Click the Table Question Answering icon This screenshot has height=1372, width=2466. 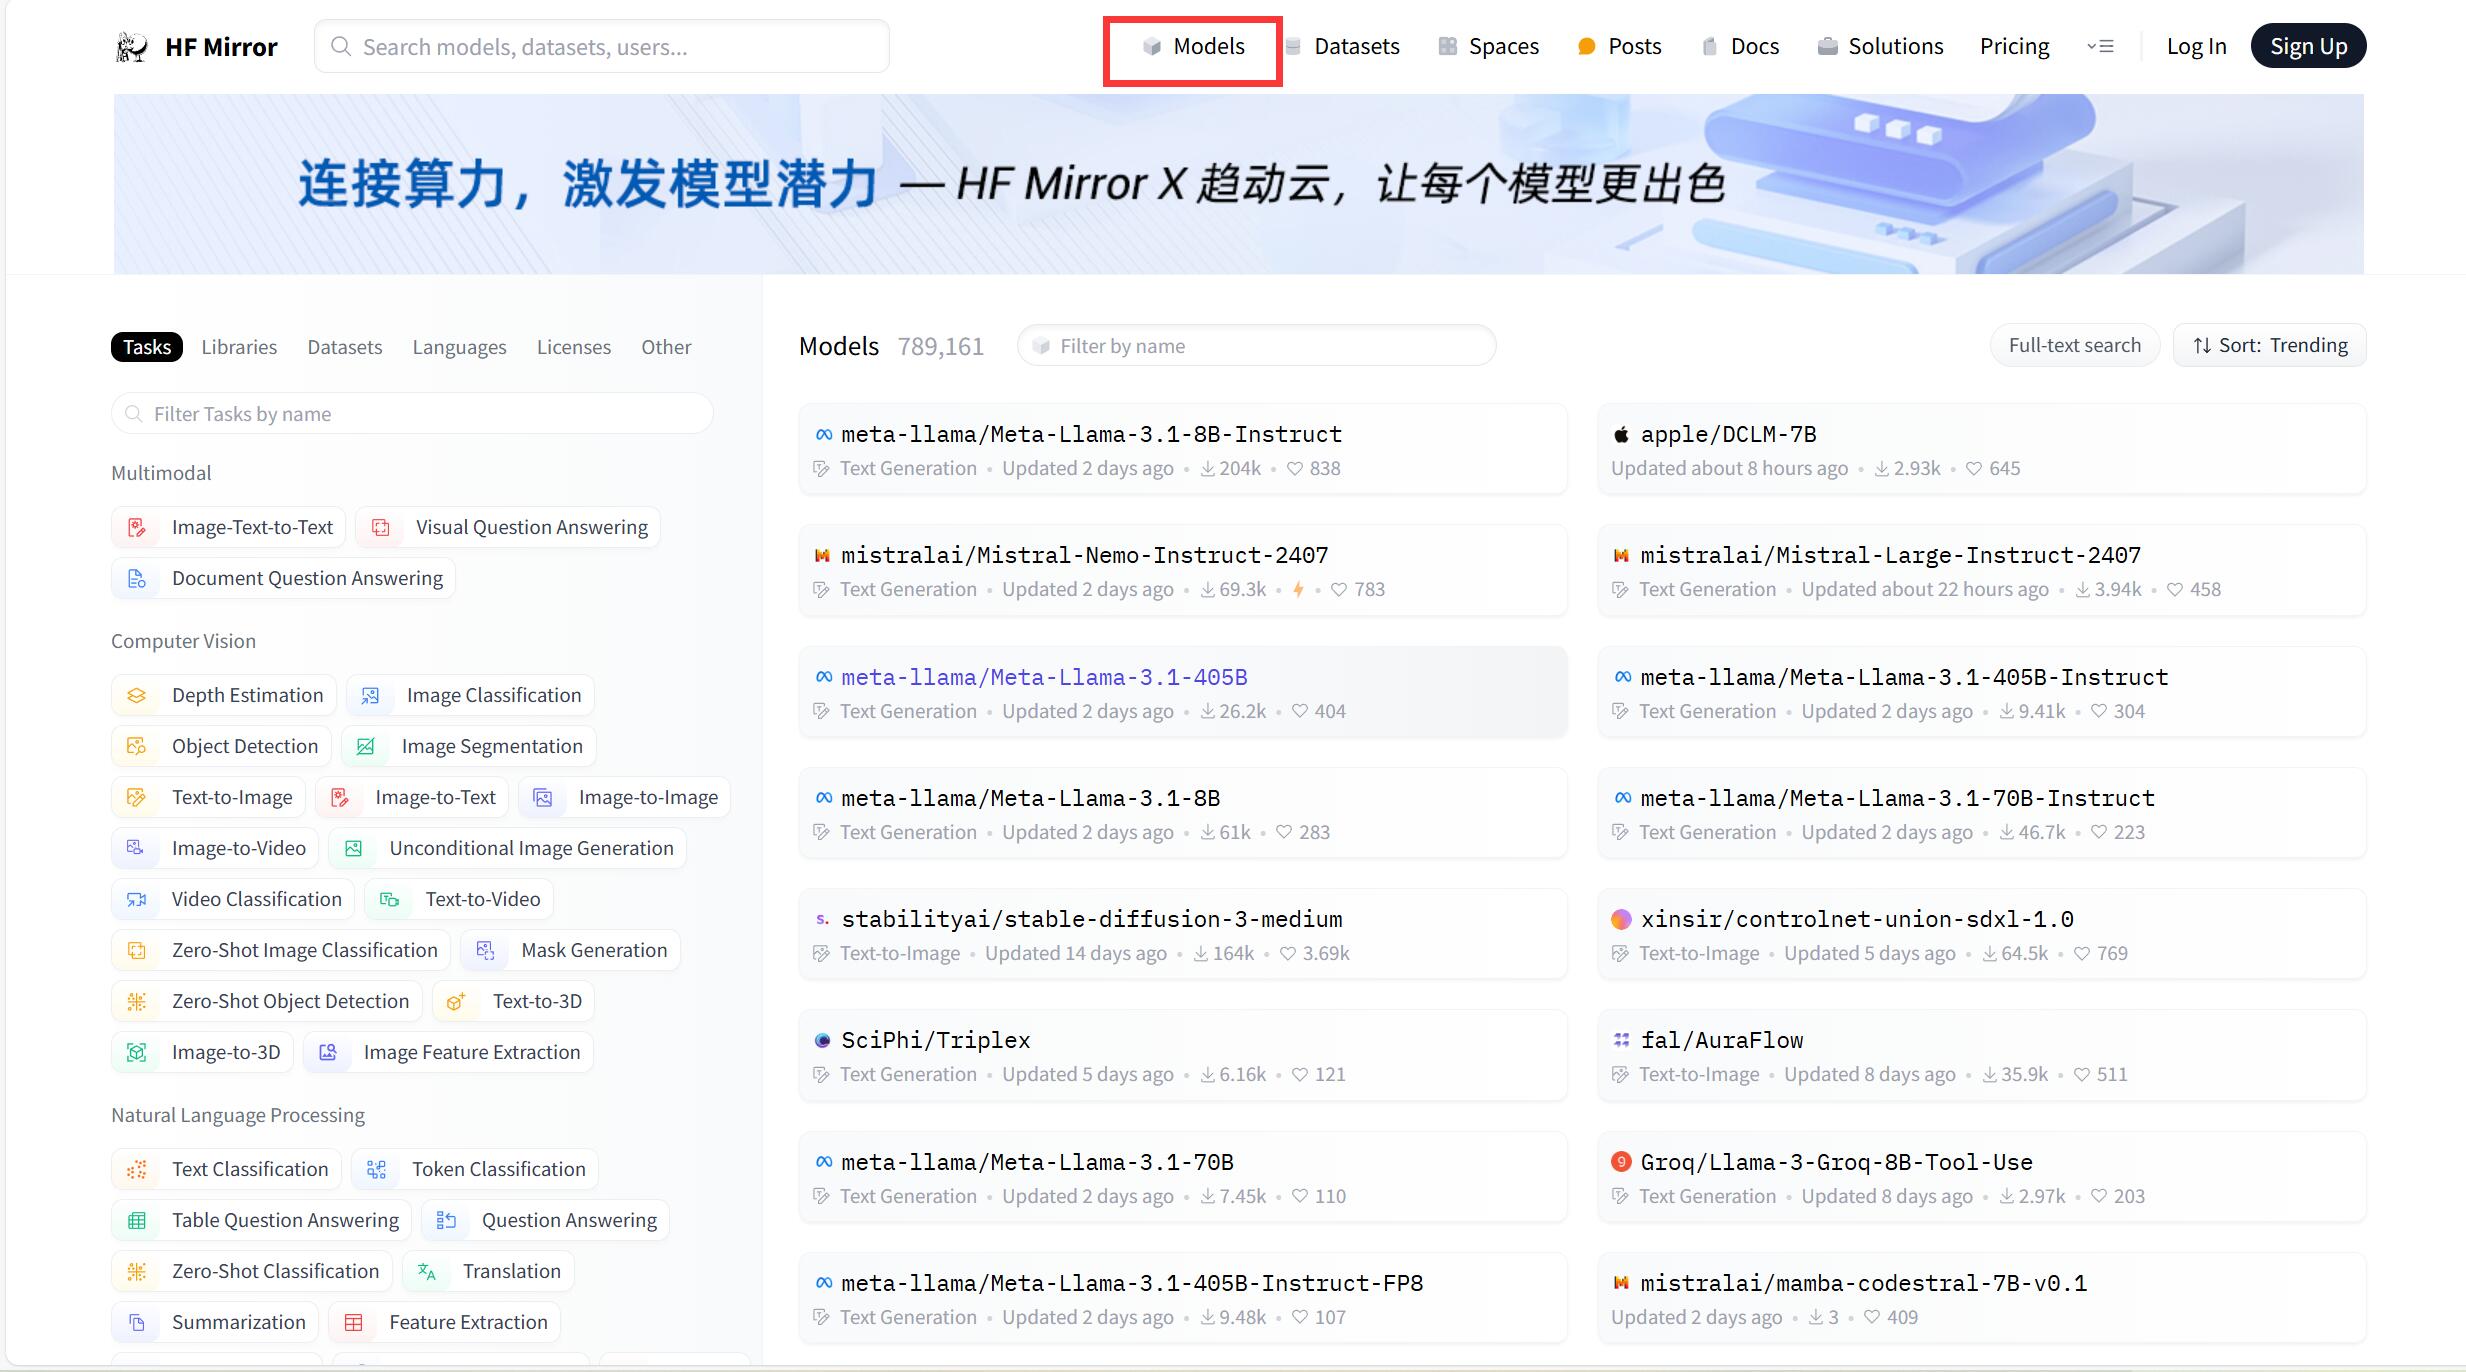tap(137, 1220)
